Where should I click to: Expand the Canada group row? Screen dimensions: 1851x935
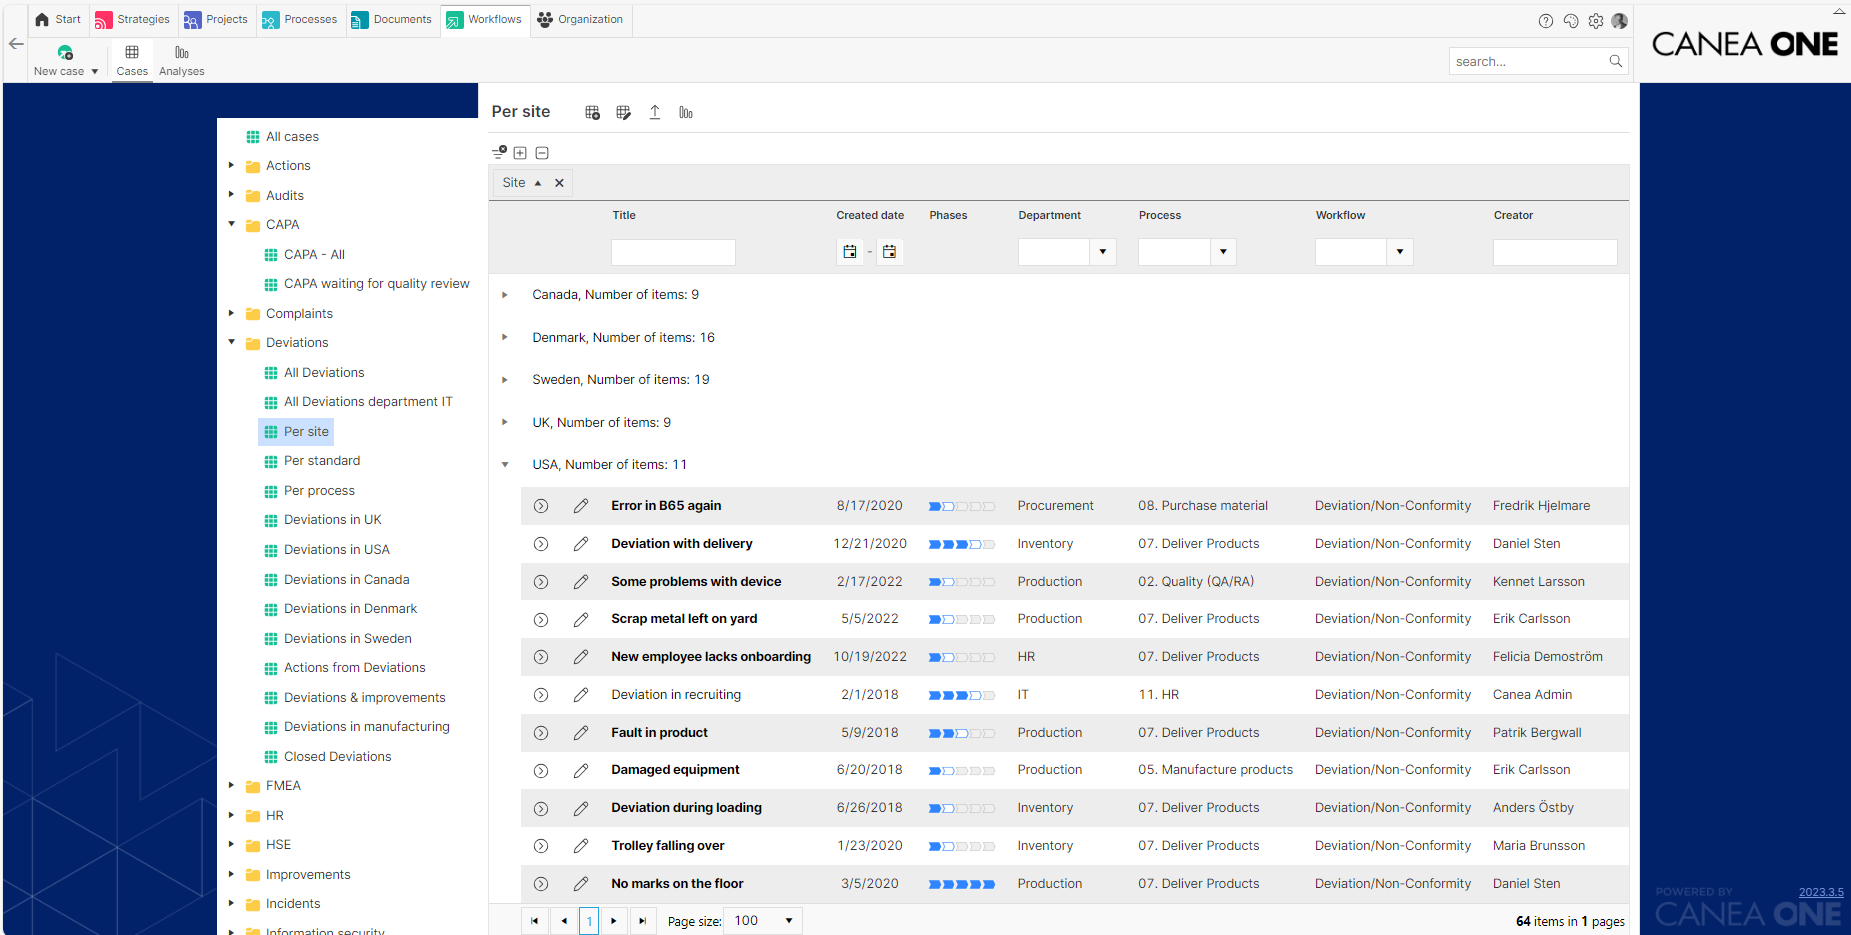tap(505, 295)
